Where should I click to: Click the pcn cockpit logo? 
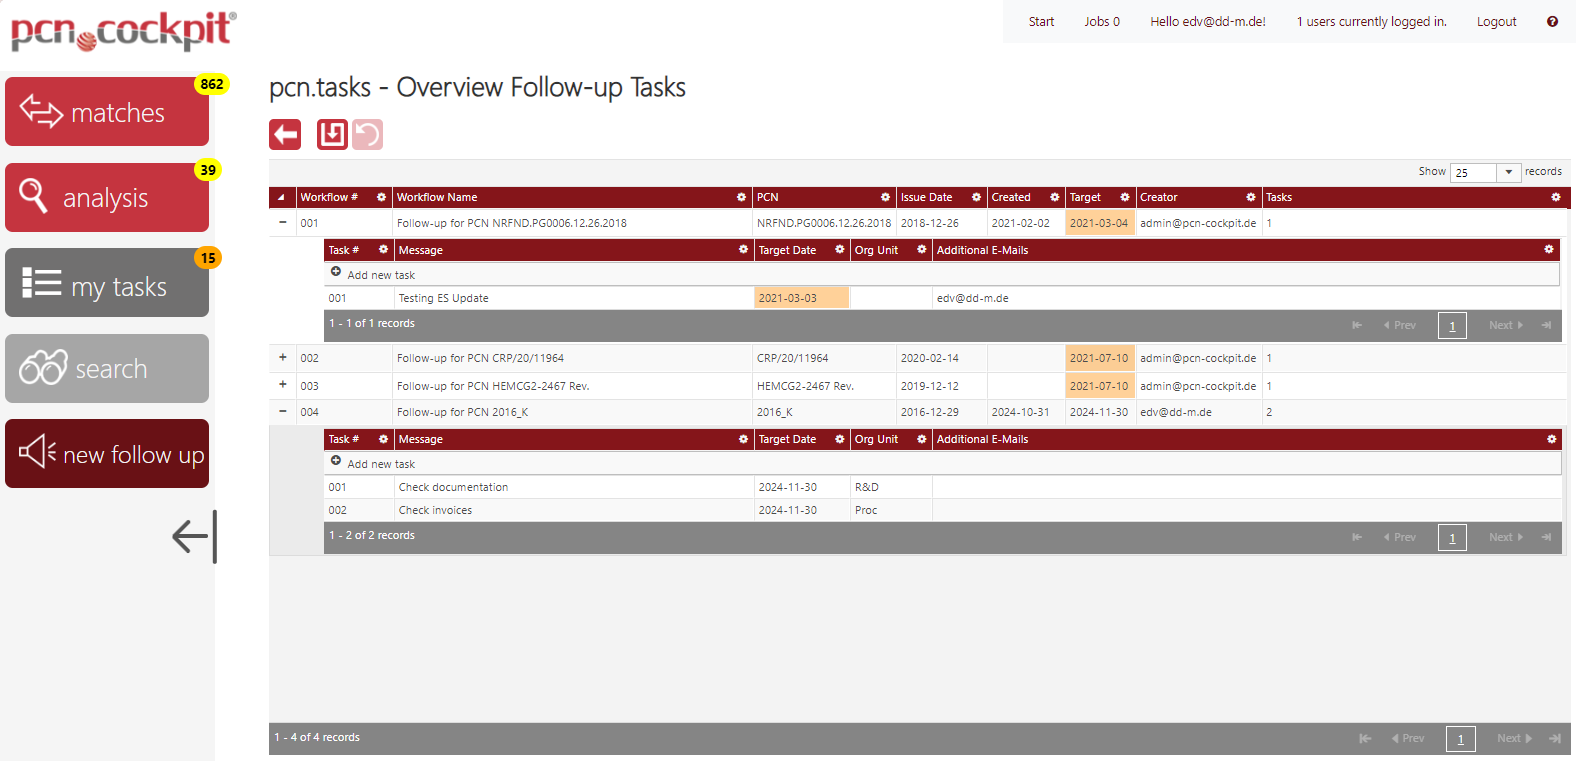[x=123, y=31]
